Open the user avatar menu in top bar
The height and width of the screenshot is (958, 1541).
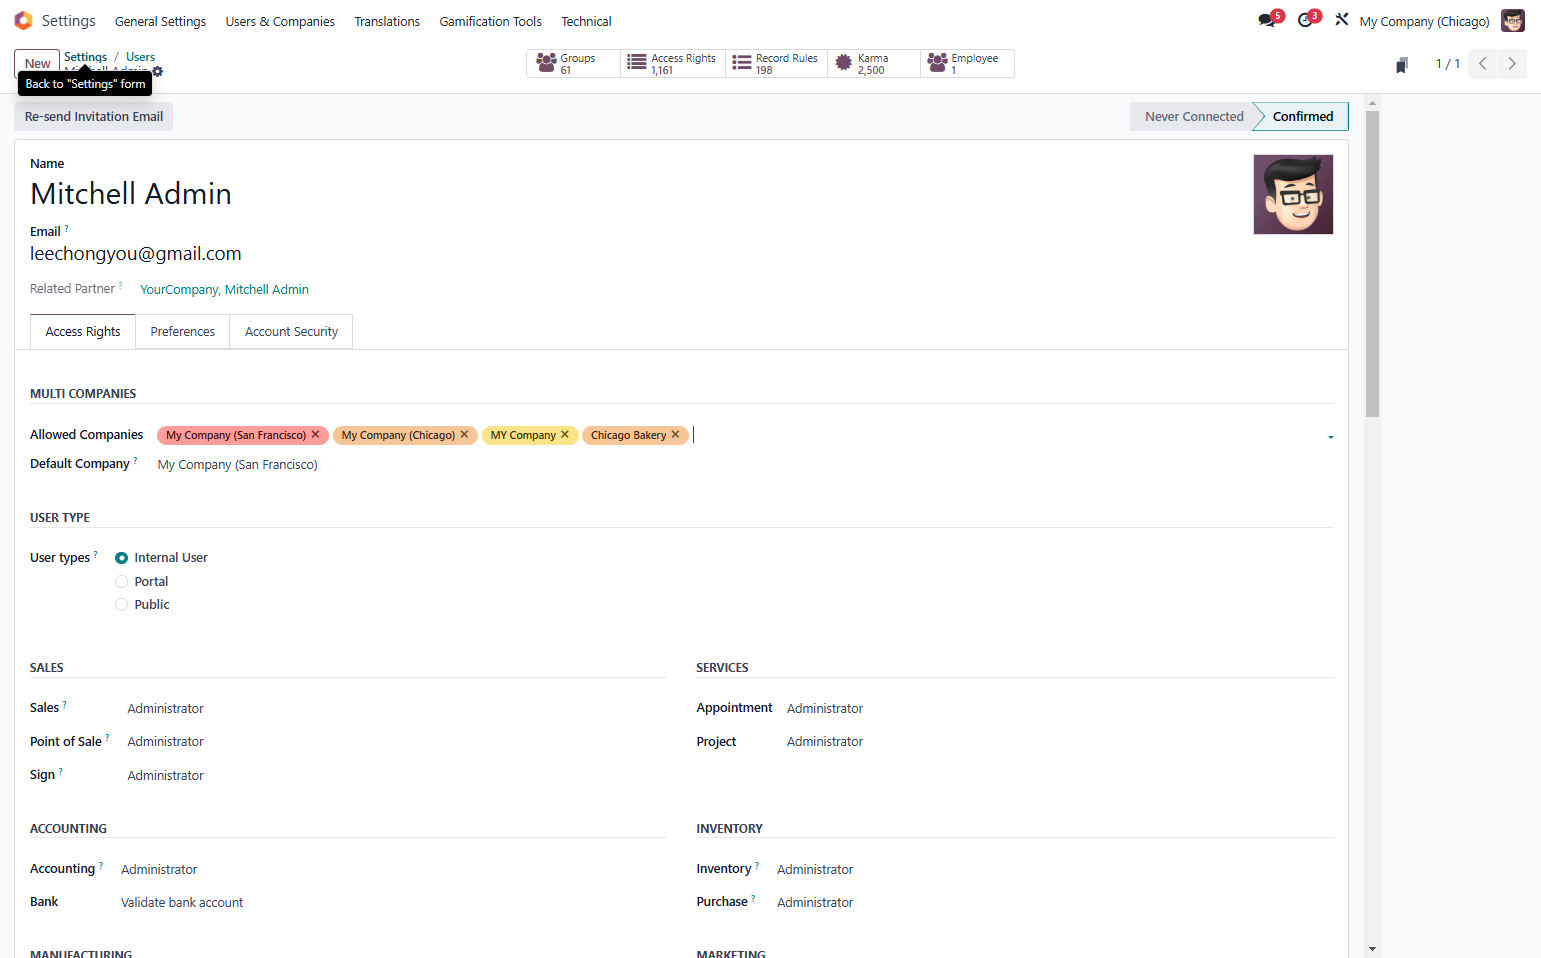(x=1513, y=21)
